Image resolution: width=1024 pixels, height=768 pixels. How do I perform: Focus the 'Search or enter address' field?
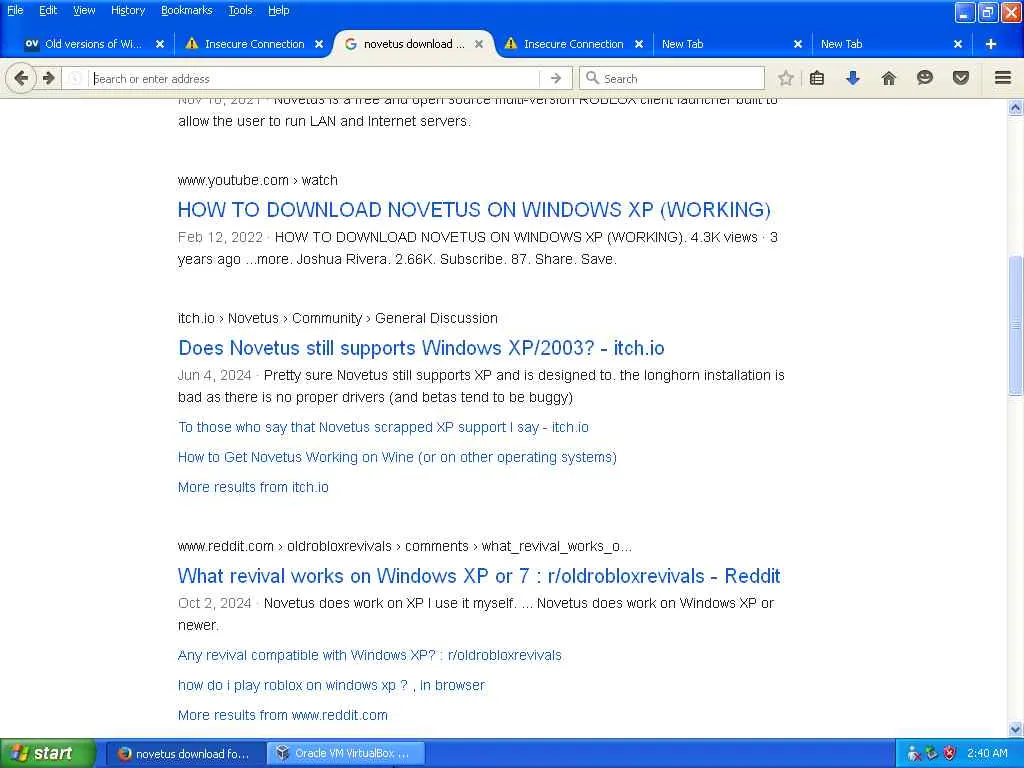tap(313, 78)
